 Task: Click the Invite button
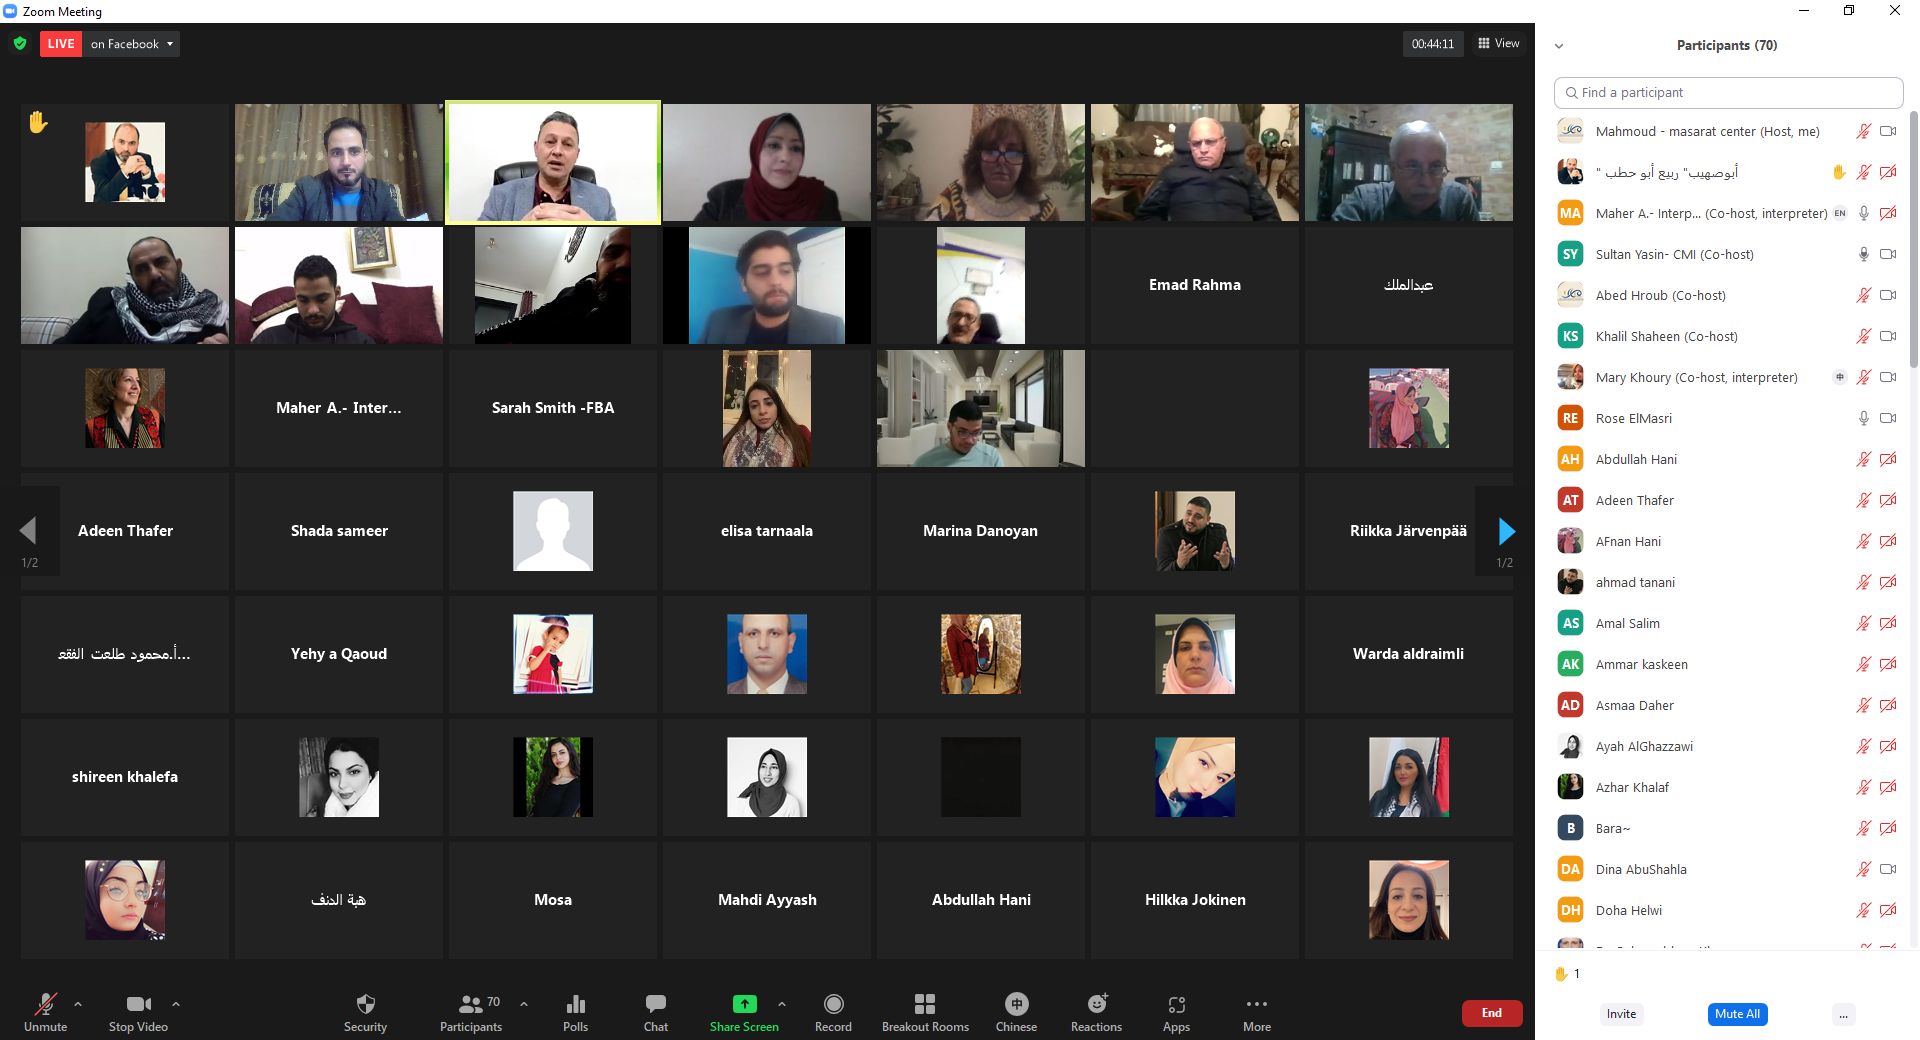coord(1621,1014)
